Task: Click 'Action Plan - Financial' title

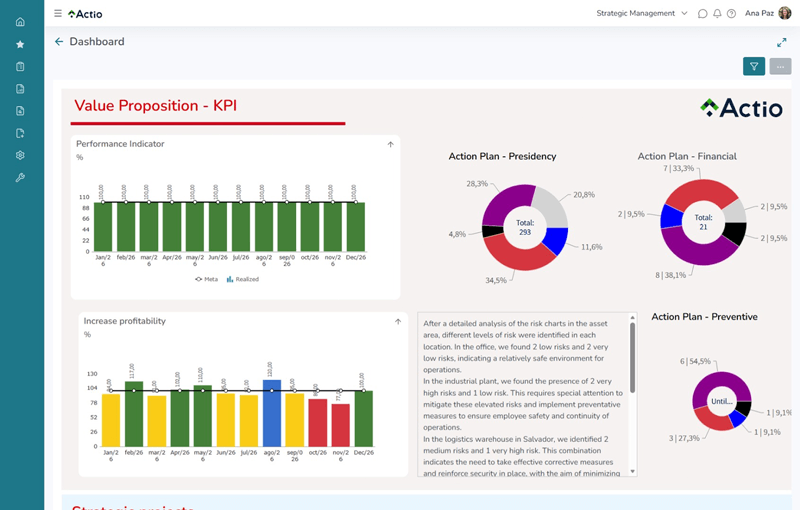Action: pyautogui.click(x=687, y=157)
